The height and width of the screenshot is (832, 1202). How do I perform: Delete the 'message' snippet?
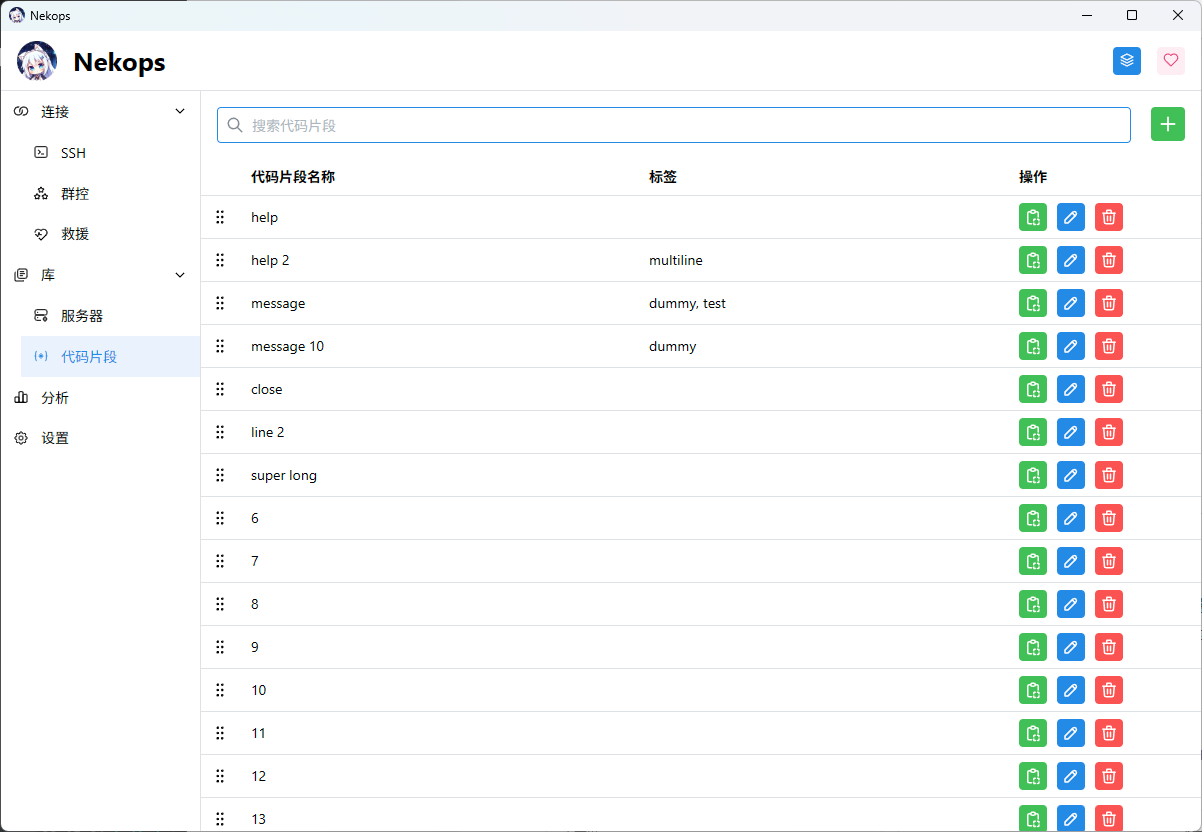coord(1108,304)
